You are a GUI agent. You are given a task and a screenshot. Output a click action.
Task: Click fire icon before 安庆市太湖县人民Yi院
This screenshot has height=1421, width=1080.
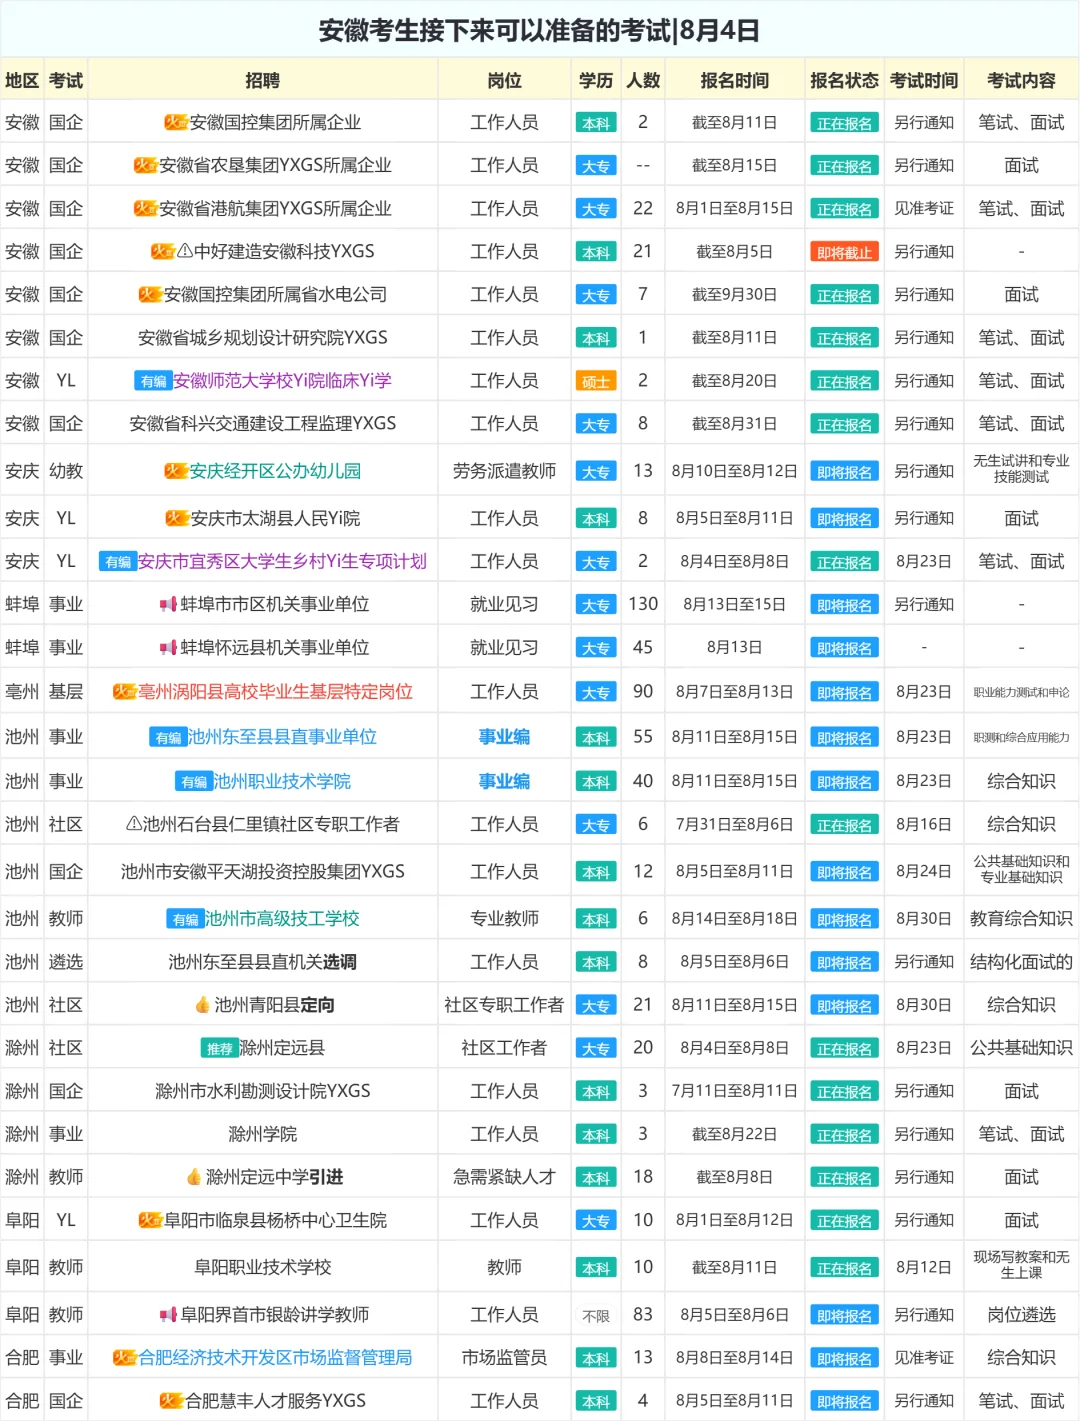click(177, 518)
